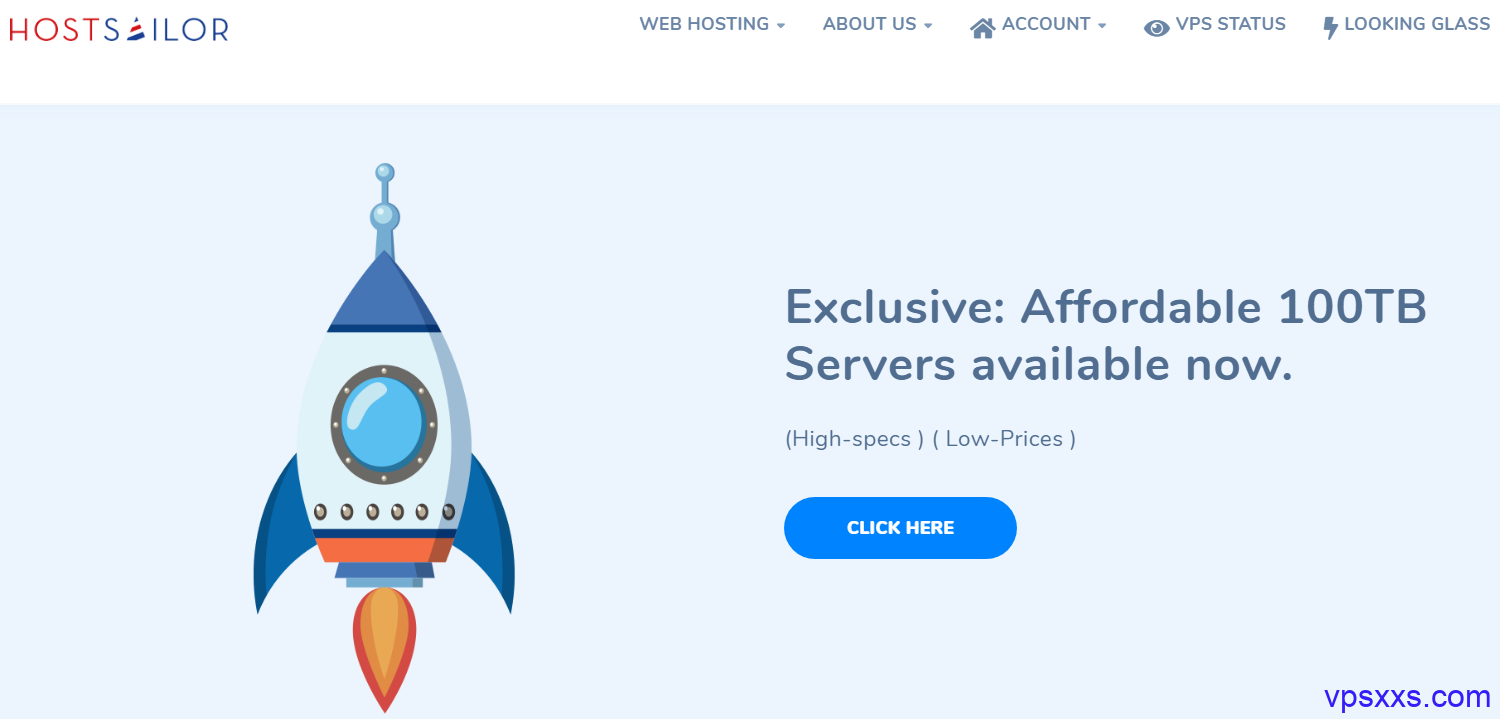Expand the Account dropdown caret
Image resolution: width=1500 pixels, height=719 pixels.
(1102, 26)
